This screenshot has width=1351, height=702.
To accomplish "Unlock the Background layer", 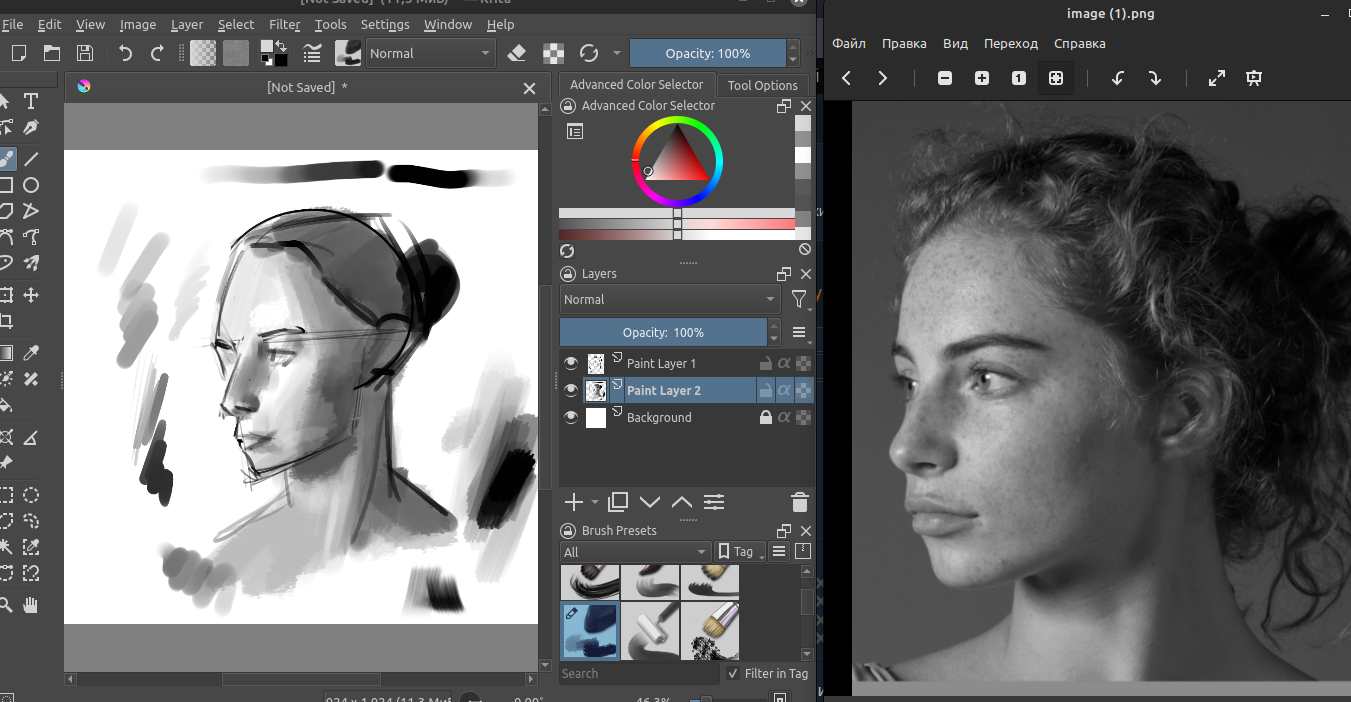I will [766, 417].
